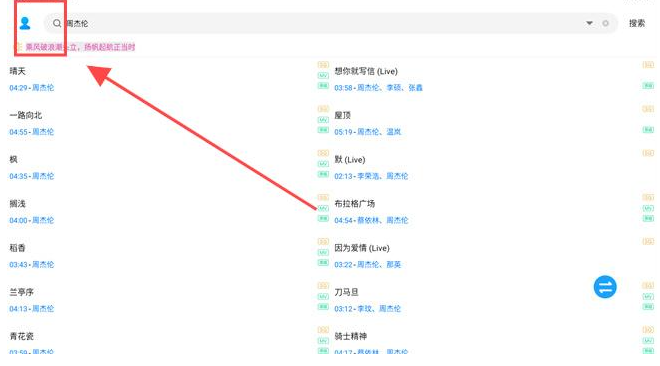This screenshot has height=366, width=660.
Task: Play the song 兰亭序
Action: 21,292
